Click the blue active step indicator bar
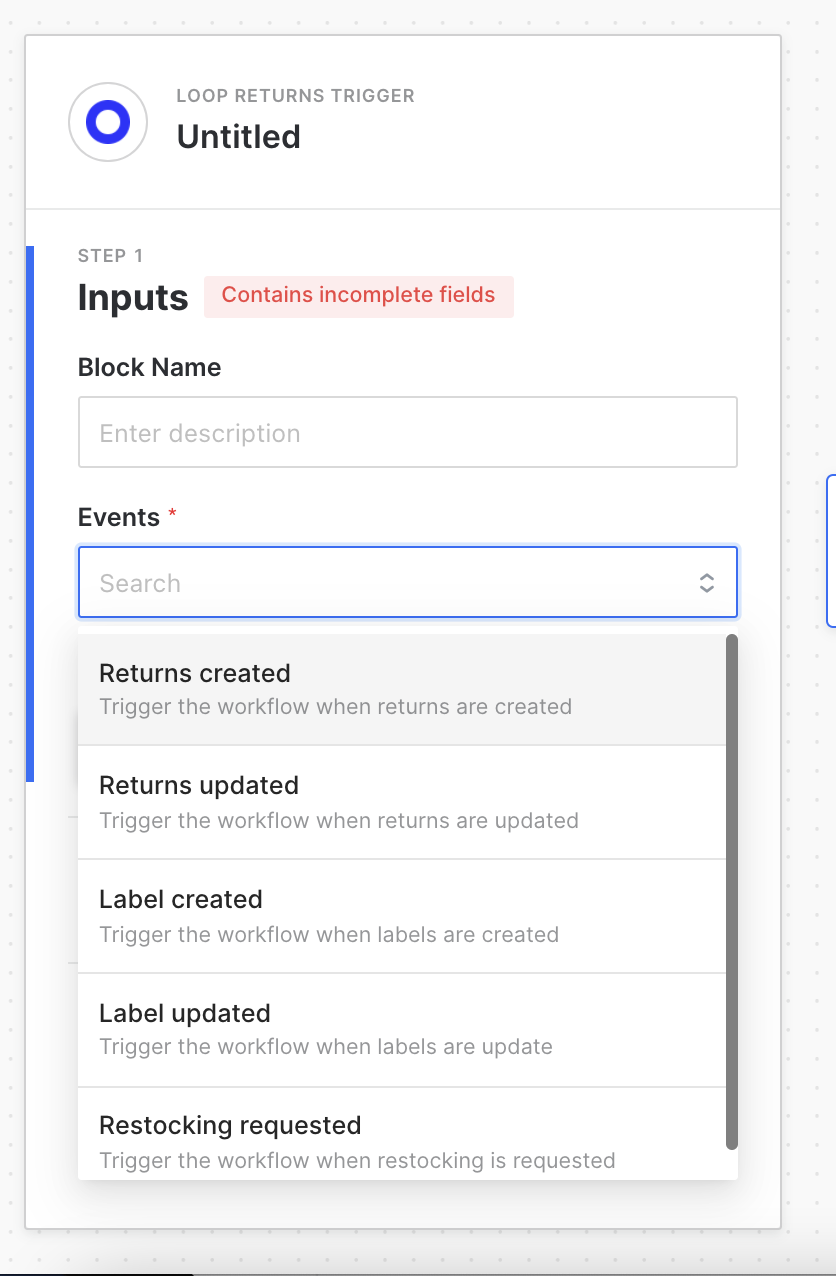The width and height of the screenshot is (836, 1276). [x=30, y=513]
